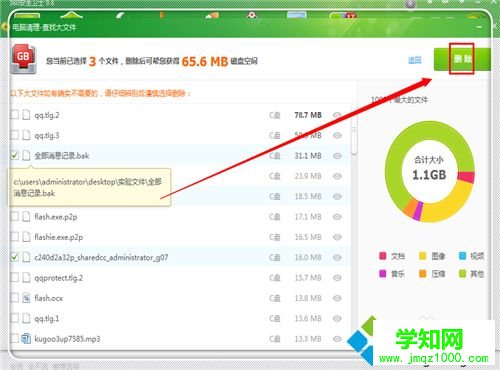500x370 pixels.
Task: Click the yellow 图像 legend swatch
Action: tap(423, 256)
